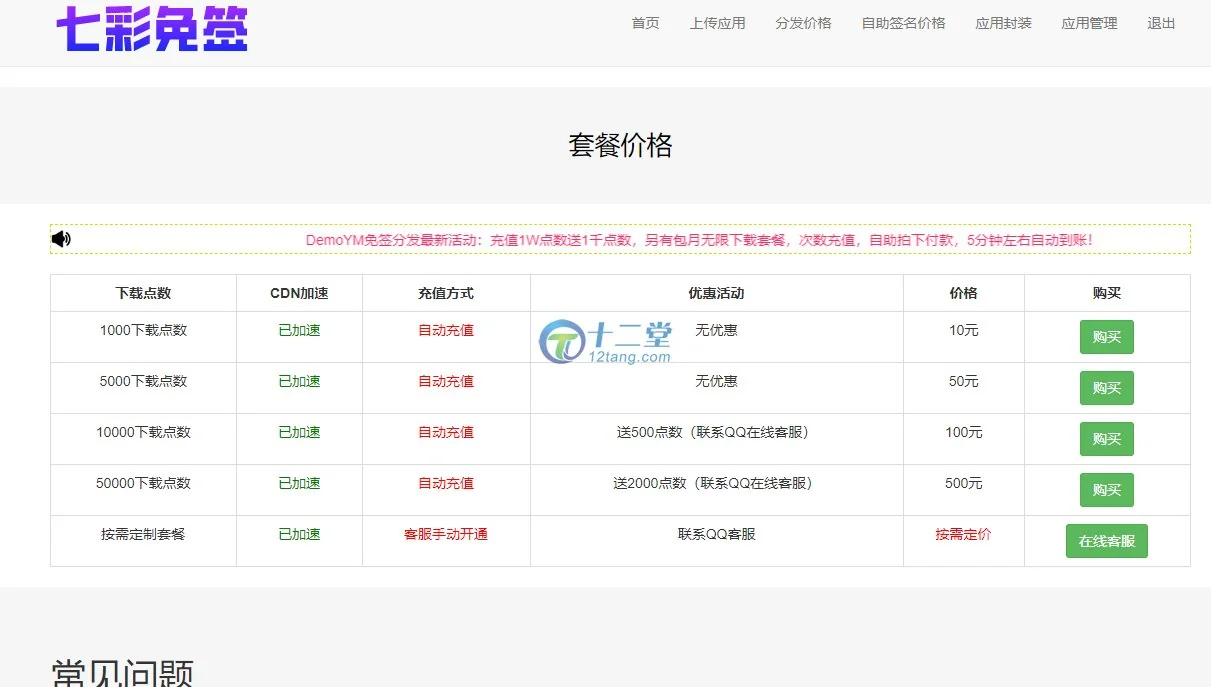Click the 套餐价格 page heading
1211x687 pixels.
coord(620,146)
